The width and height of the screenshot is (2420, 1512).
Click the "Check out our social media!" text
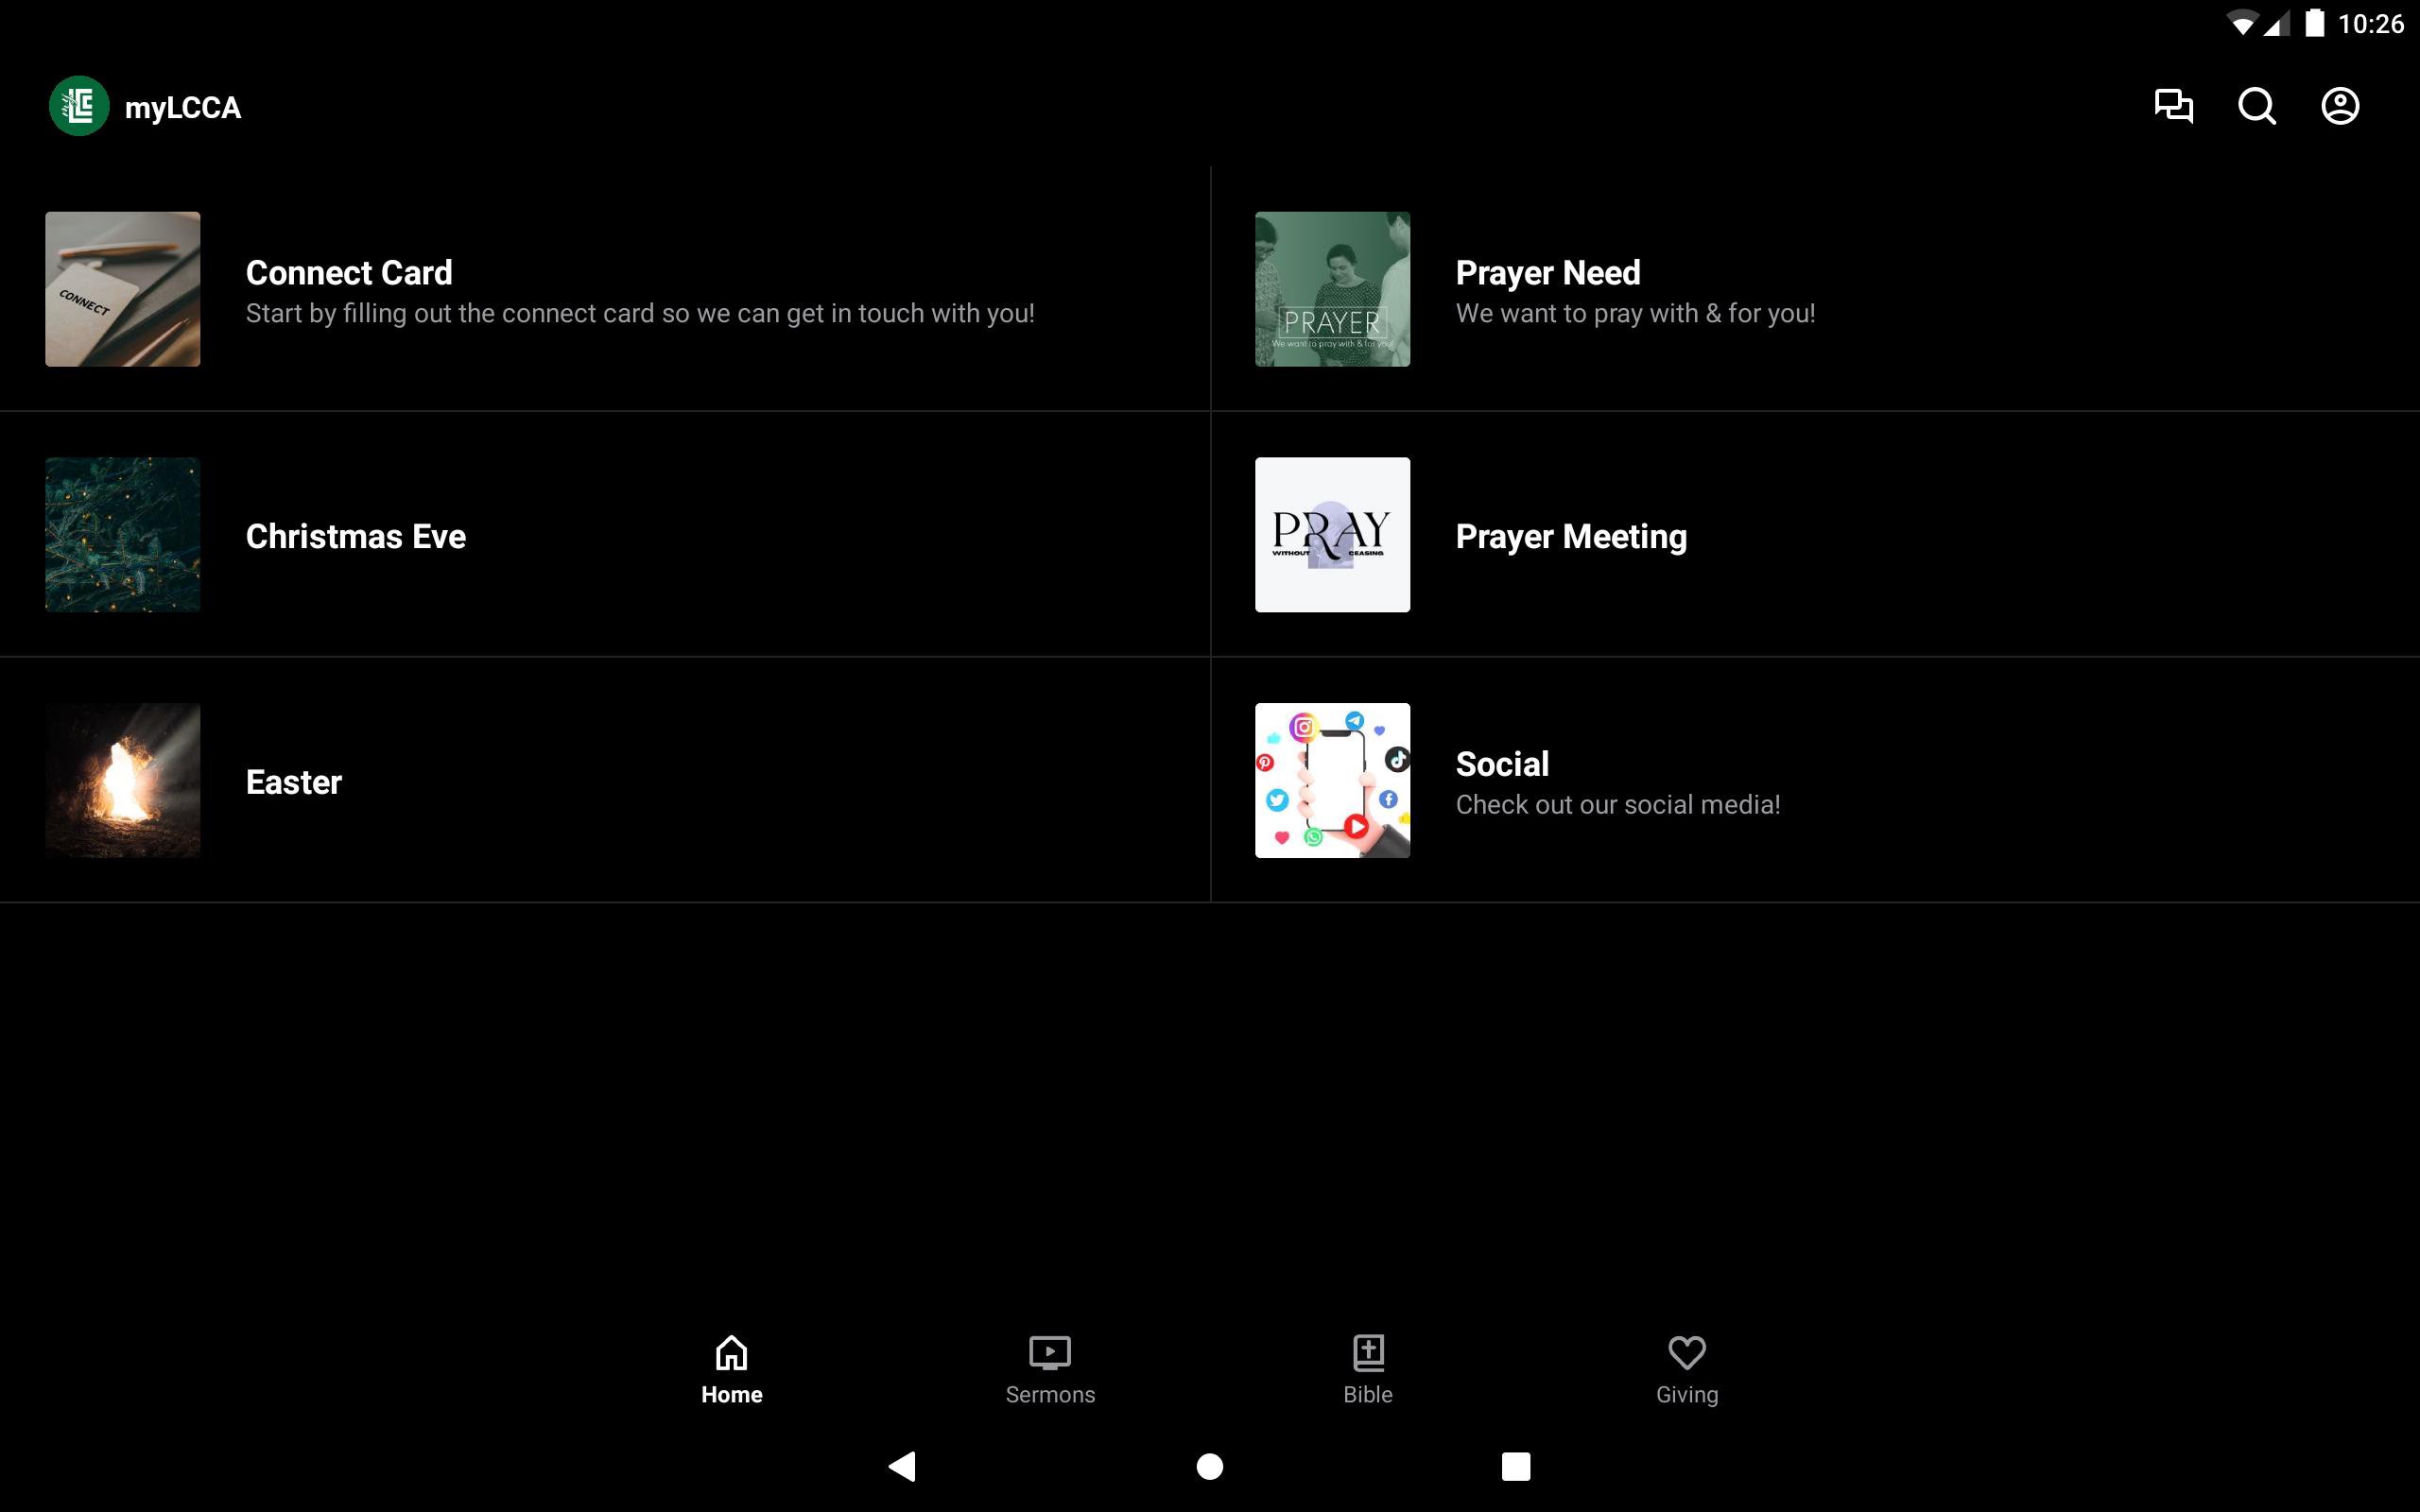coord(1617,805)
